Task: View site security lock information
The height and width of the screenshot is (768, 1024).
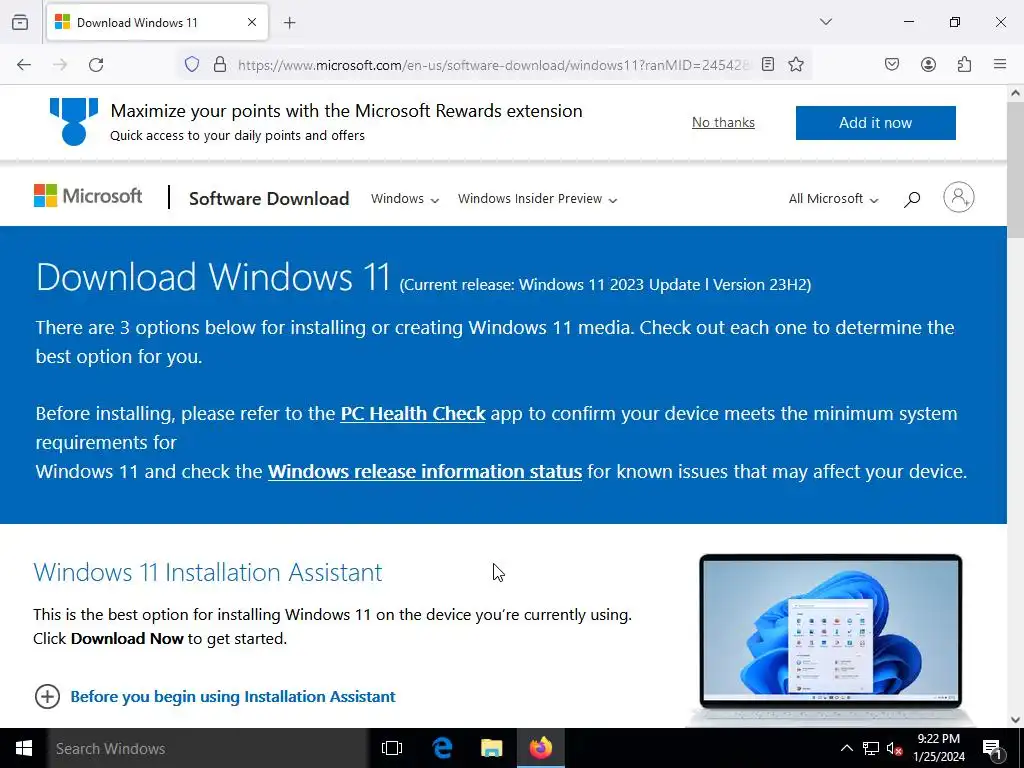Action: pos(220,65)
